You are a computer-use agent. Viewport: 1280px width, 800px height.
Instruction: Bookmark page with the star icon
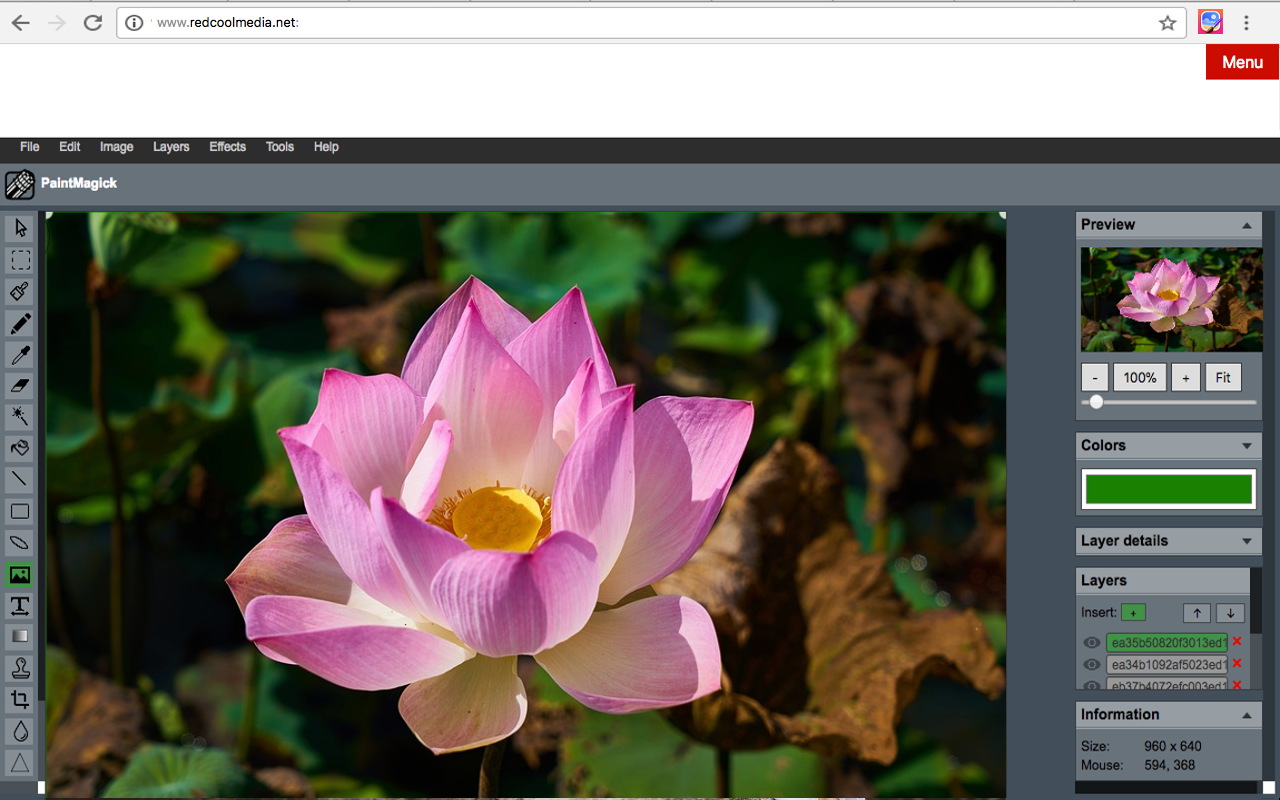[1167, 23]
